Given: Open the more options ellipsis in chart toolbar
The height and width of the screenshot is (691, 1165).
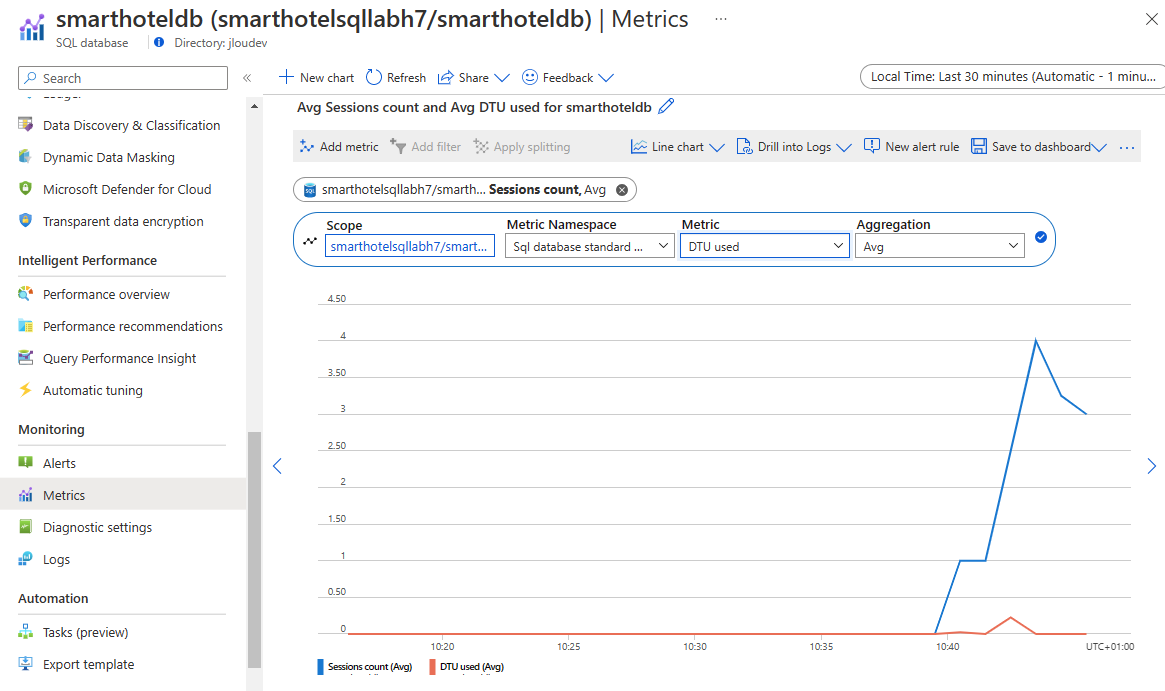Looking at the screenshot, I should tap(1126, 147).
